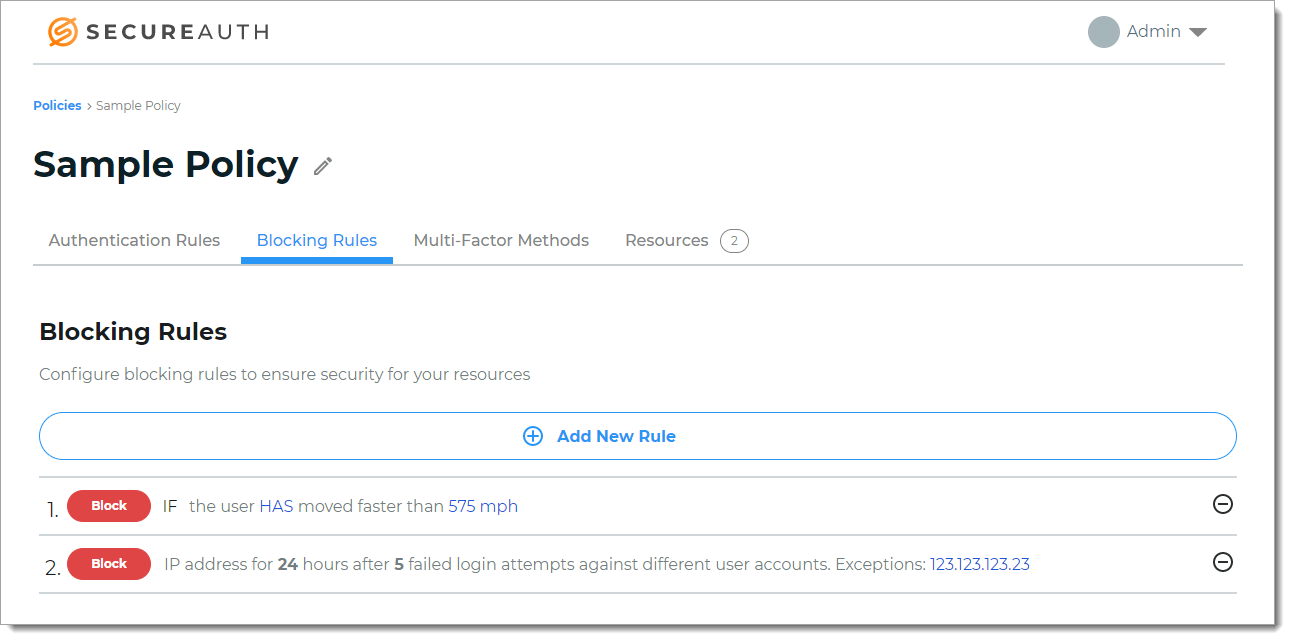The image size is (1290, 640).
Task: Edit the 575 mph speed value
Action: [483, 506]
